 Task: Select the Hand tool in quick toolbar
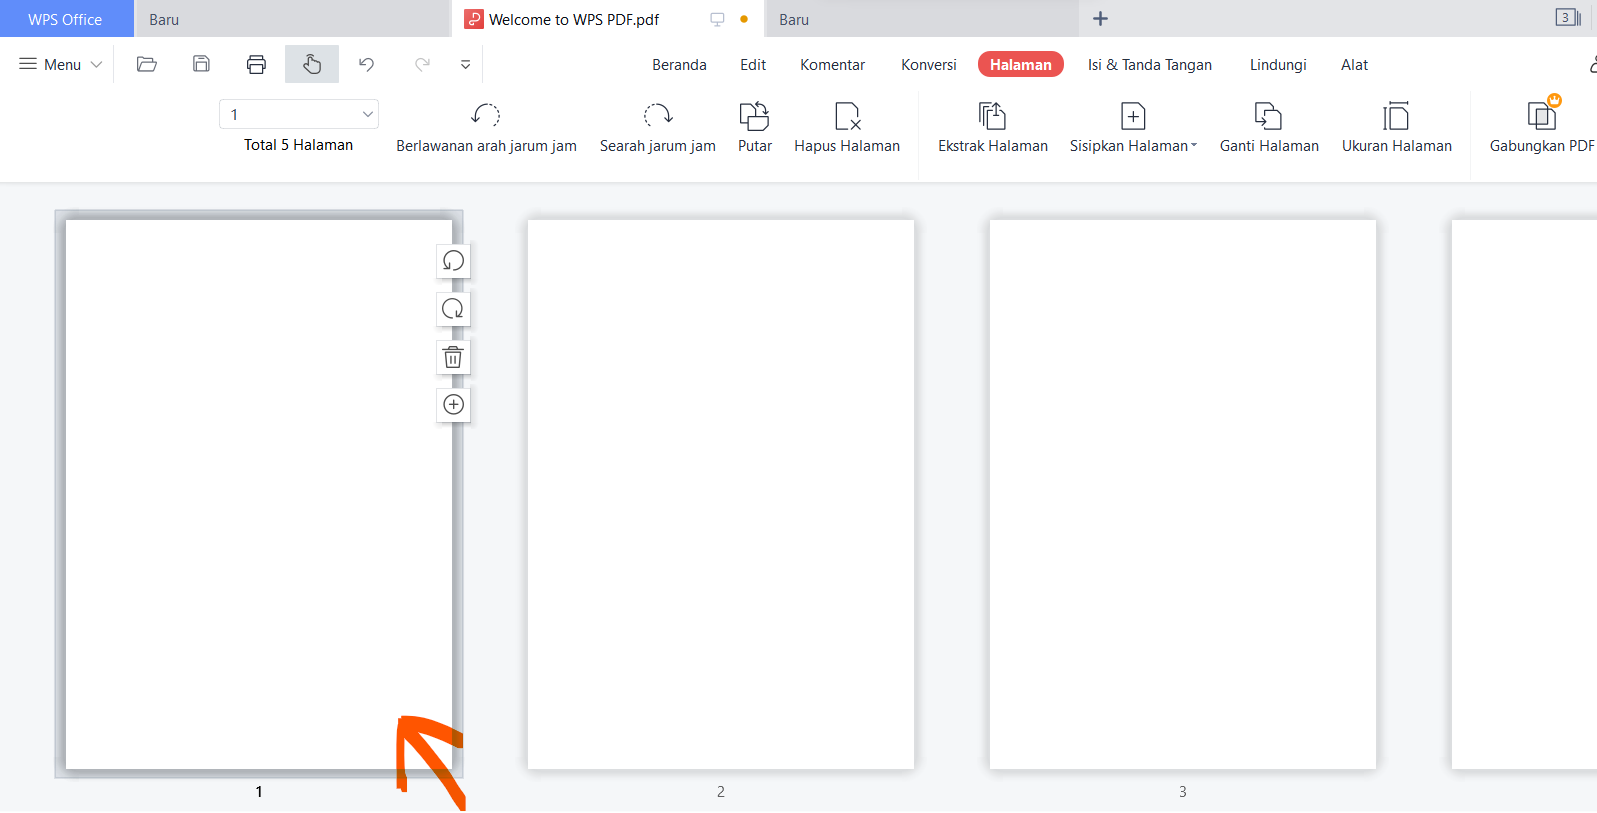coord(312,64)
